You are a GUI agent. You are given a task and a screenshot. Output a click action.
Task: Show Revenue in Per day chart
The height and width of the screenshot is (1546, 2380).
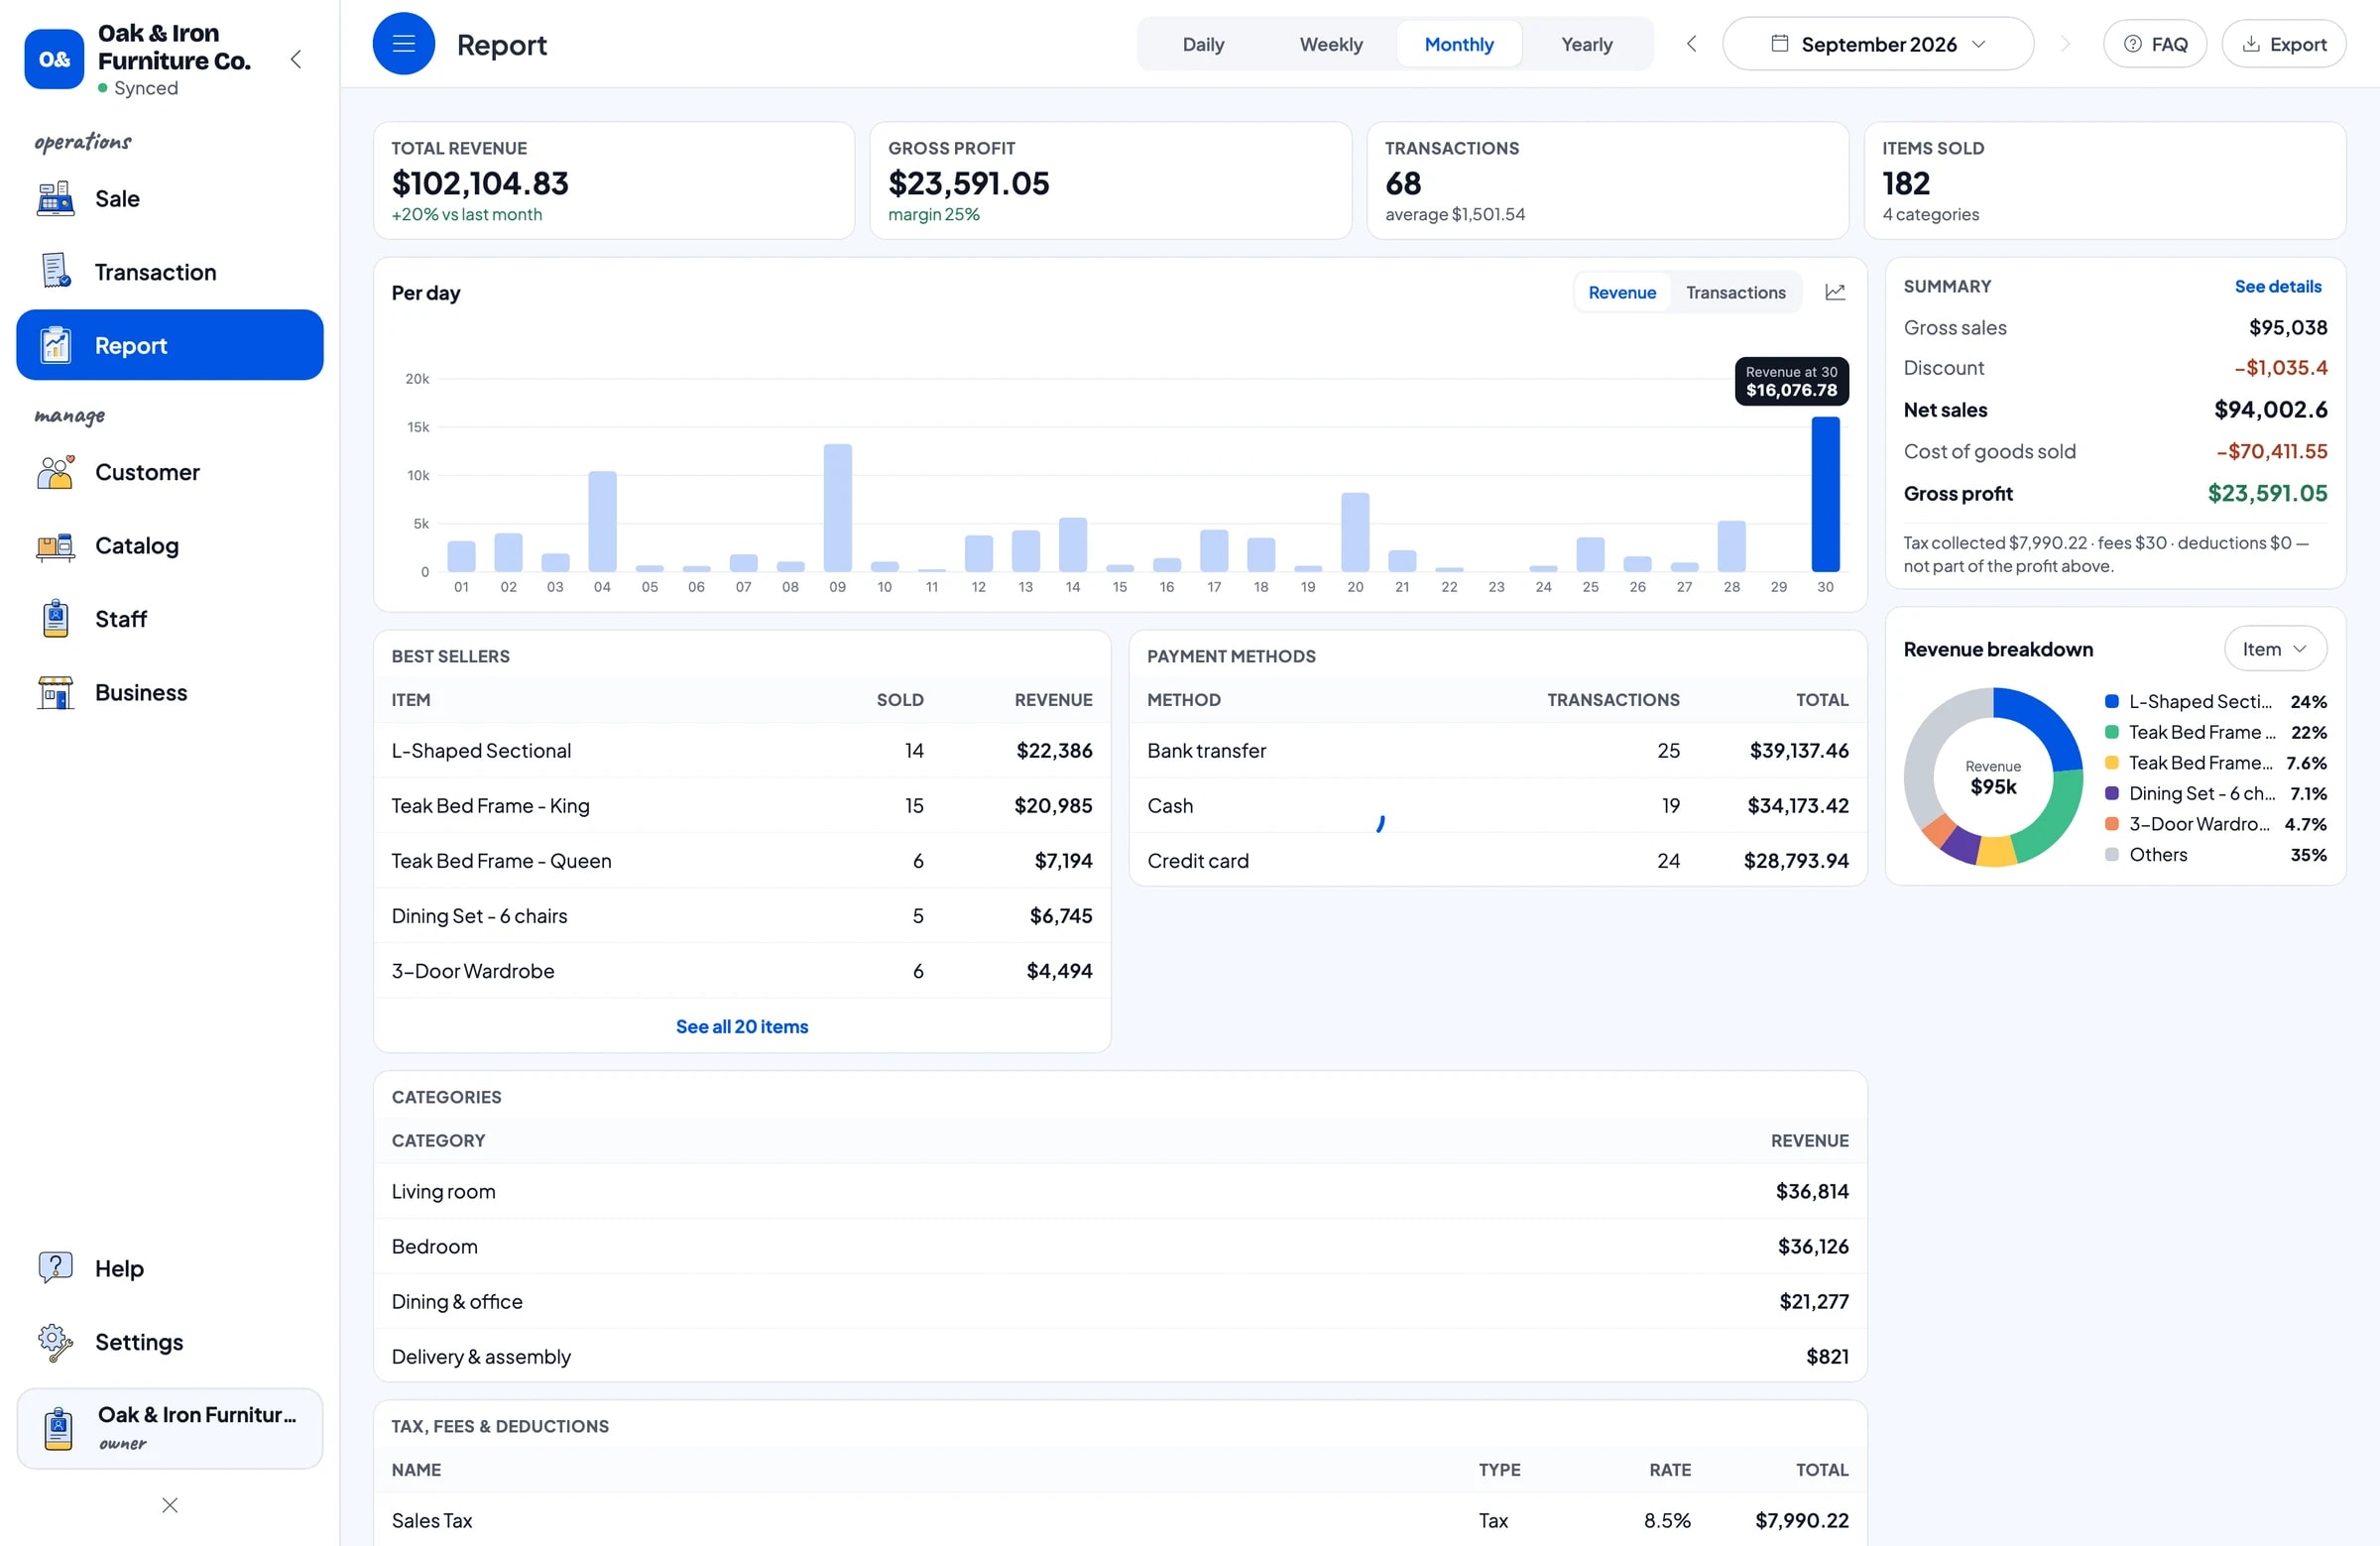click(x=1622, y=292)
